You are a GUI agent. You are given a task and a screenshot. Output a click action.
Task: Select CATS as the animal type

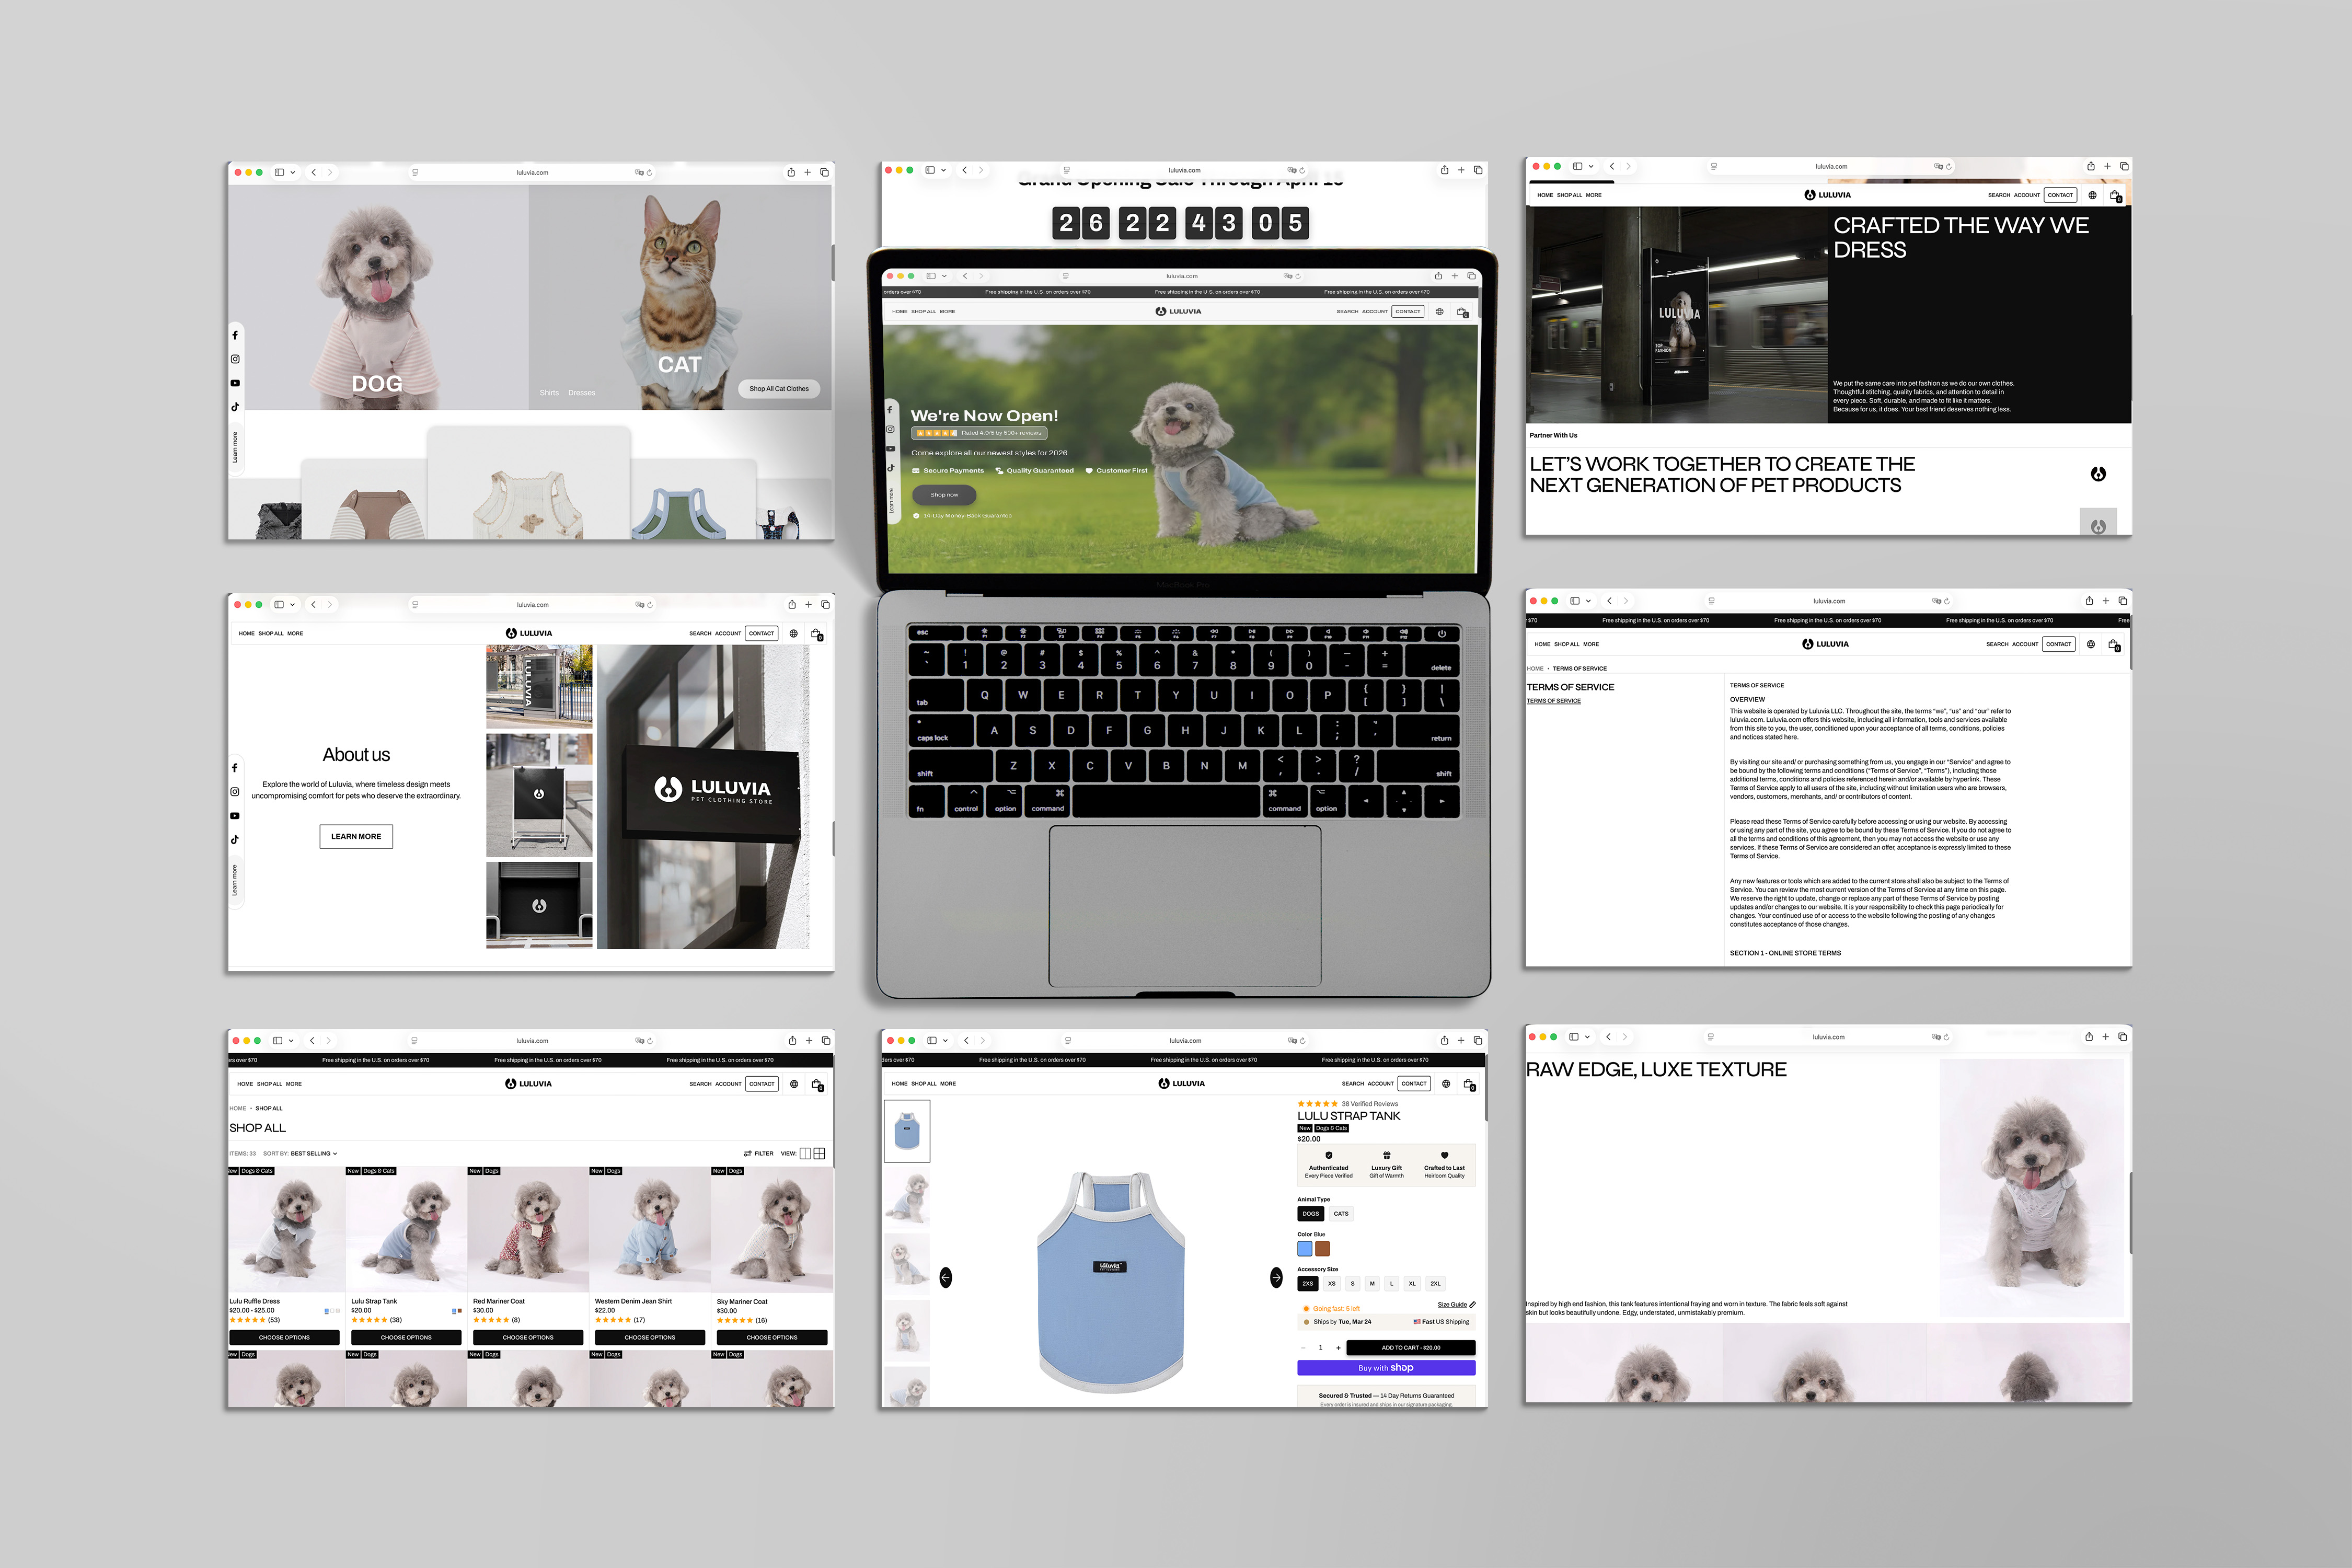coord(1341,1213)
